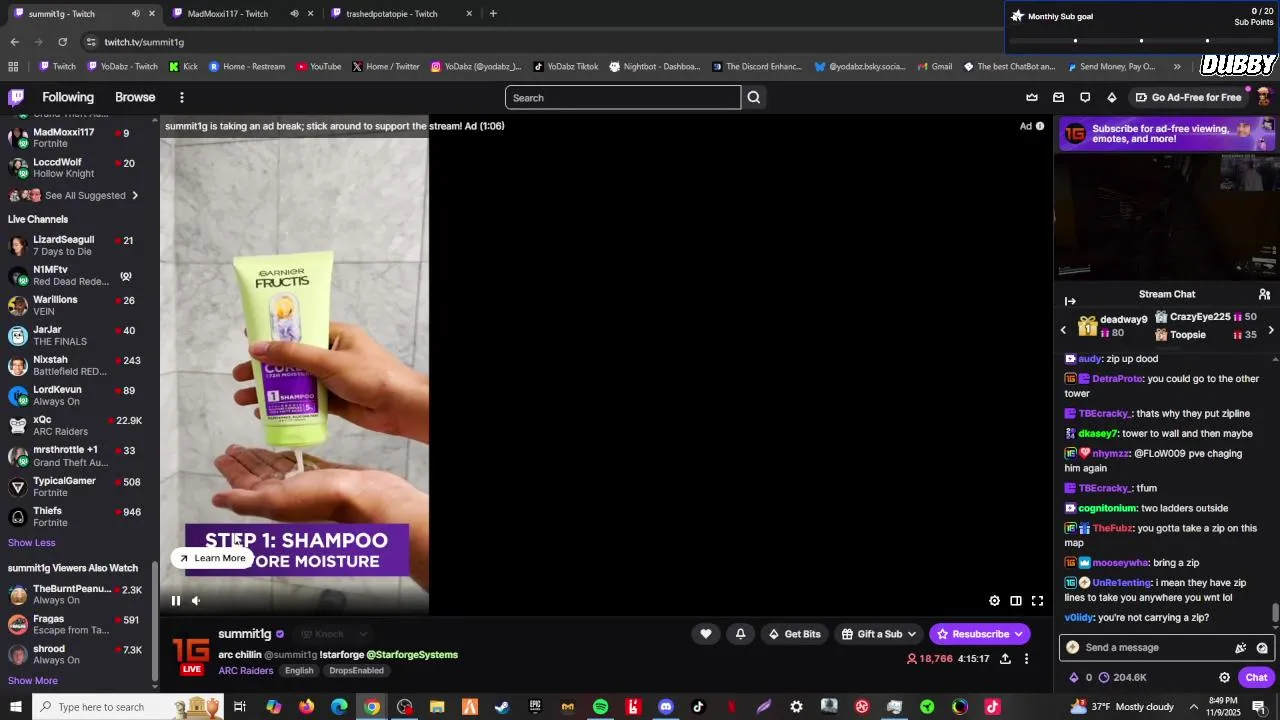Image resolution: width=1280 pixels, height=720 pixels.
Task: Open the whispers chat bubble icon
Action: pos(1085,97)
